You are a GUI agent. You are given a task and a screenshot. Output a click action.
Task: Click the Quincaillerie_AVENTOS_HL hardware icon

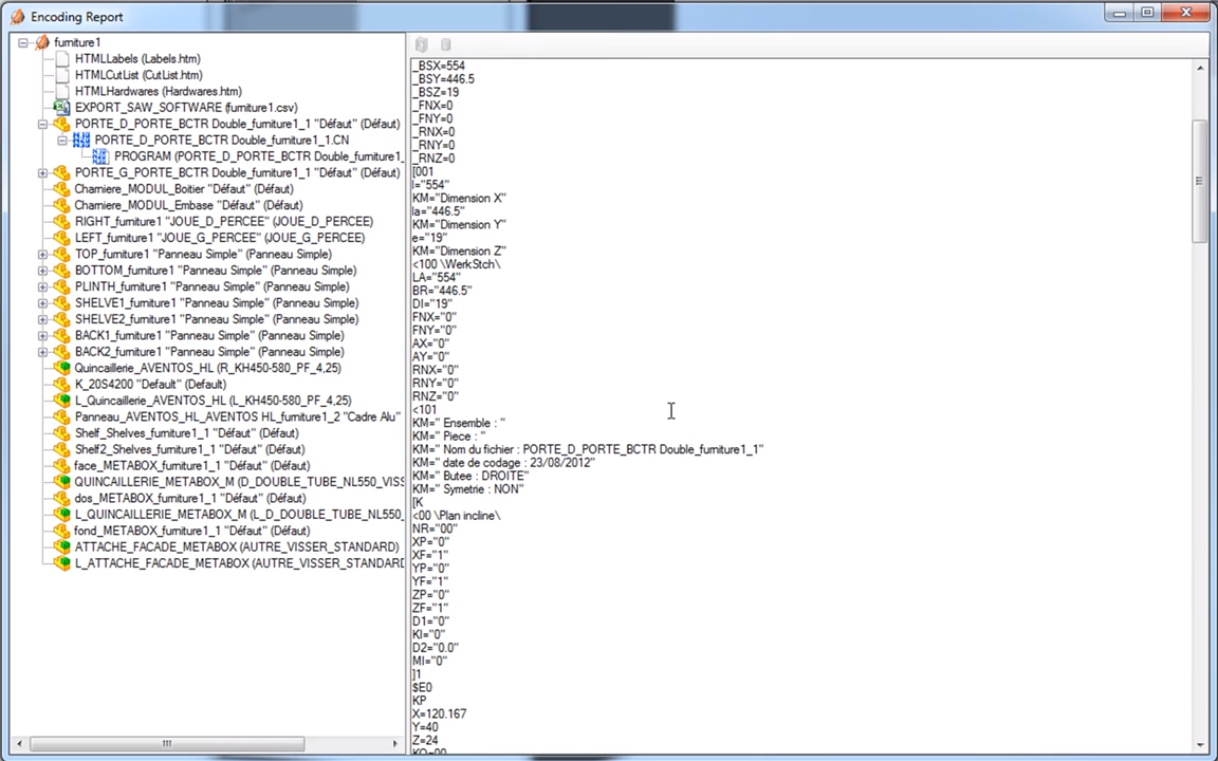(x=62, y=368)
